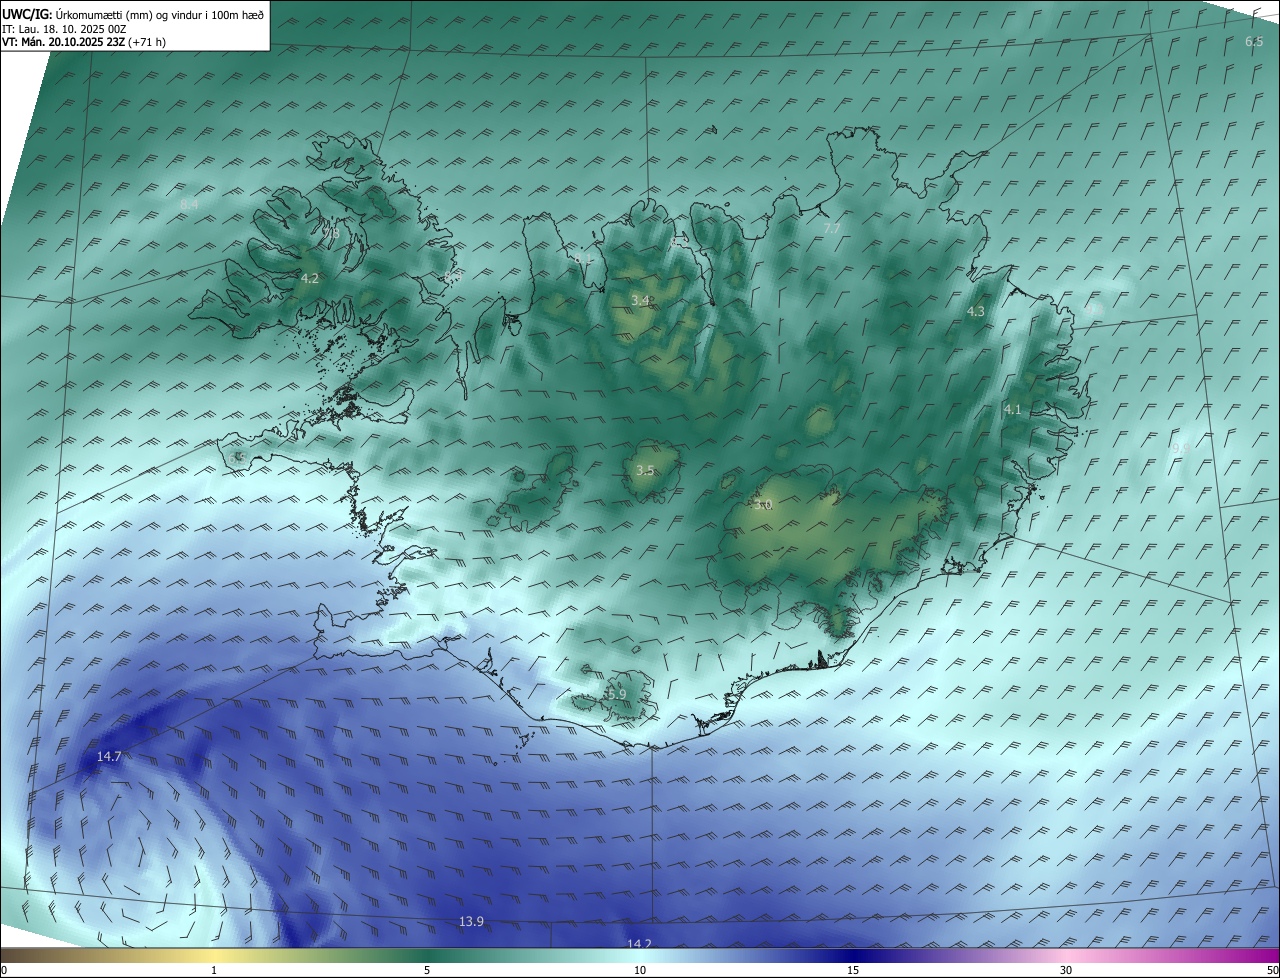Click the '1' tick on the color scale
The image size is (1280, 978).
(x=215, y=970)
